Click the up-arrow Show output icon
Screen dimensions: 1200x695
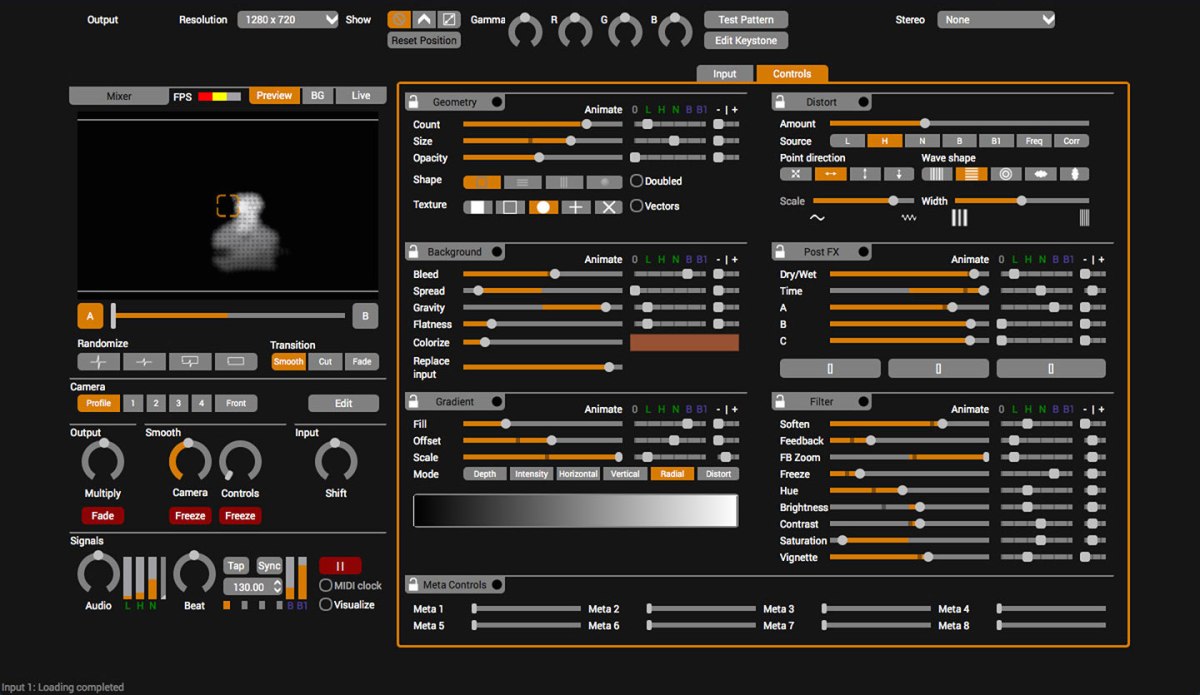(x=424, y=19)
